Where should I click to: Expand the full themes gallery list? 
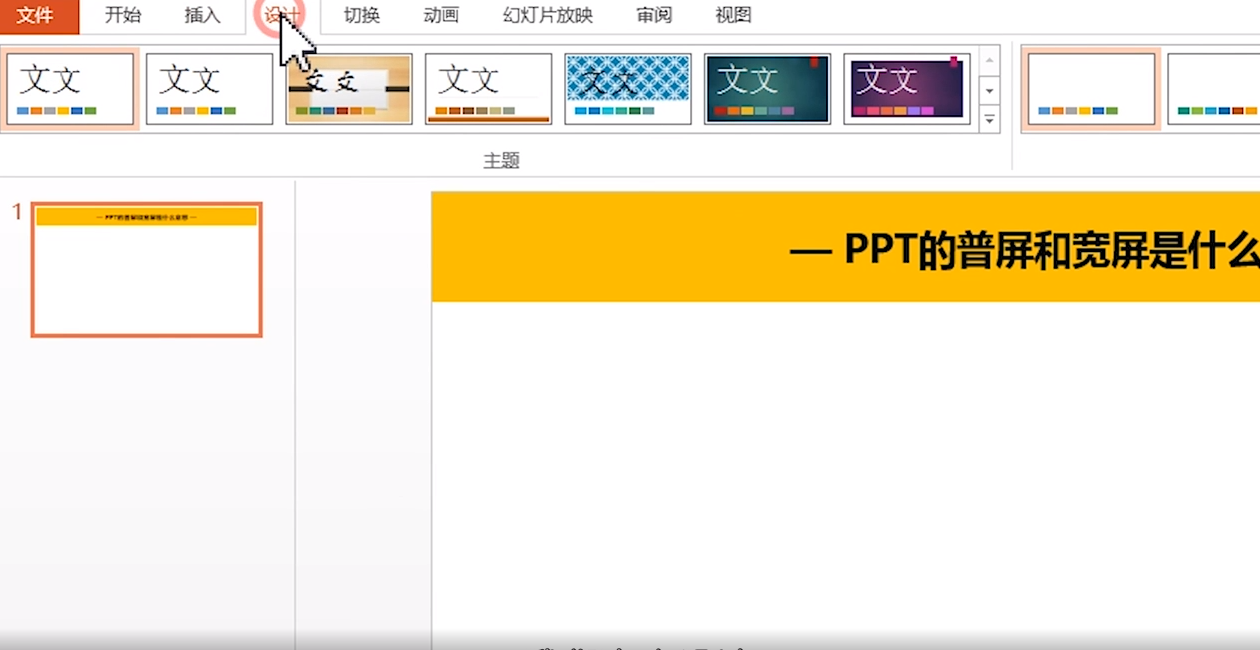(x=990, y=120)
